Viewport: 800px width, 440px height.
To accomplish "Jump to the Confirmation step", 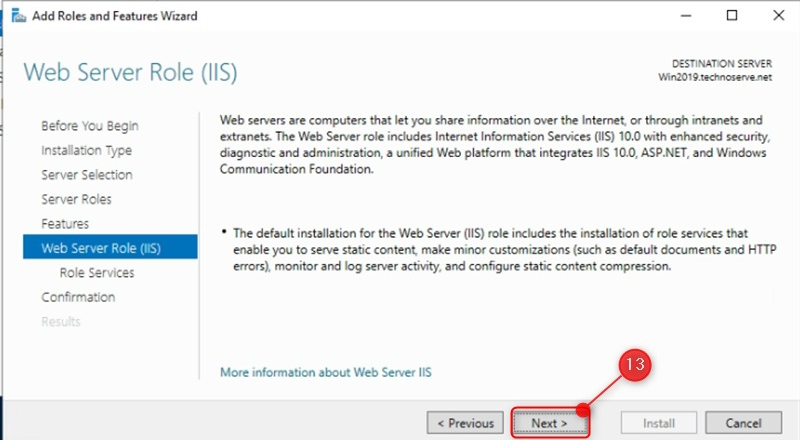I will [78, 297].
